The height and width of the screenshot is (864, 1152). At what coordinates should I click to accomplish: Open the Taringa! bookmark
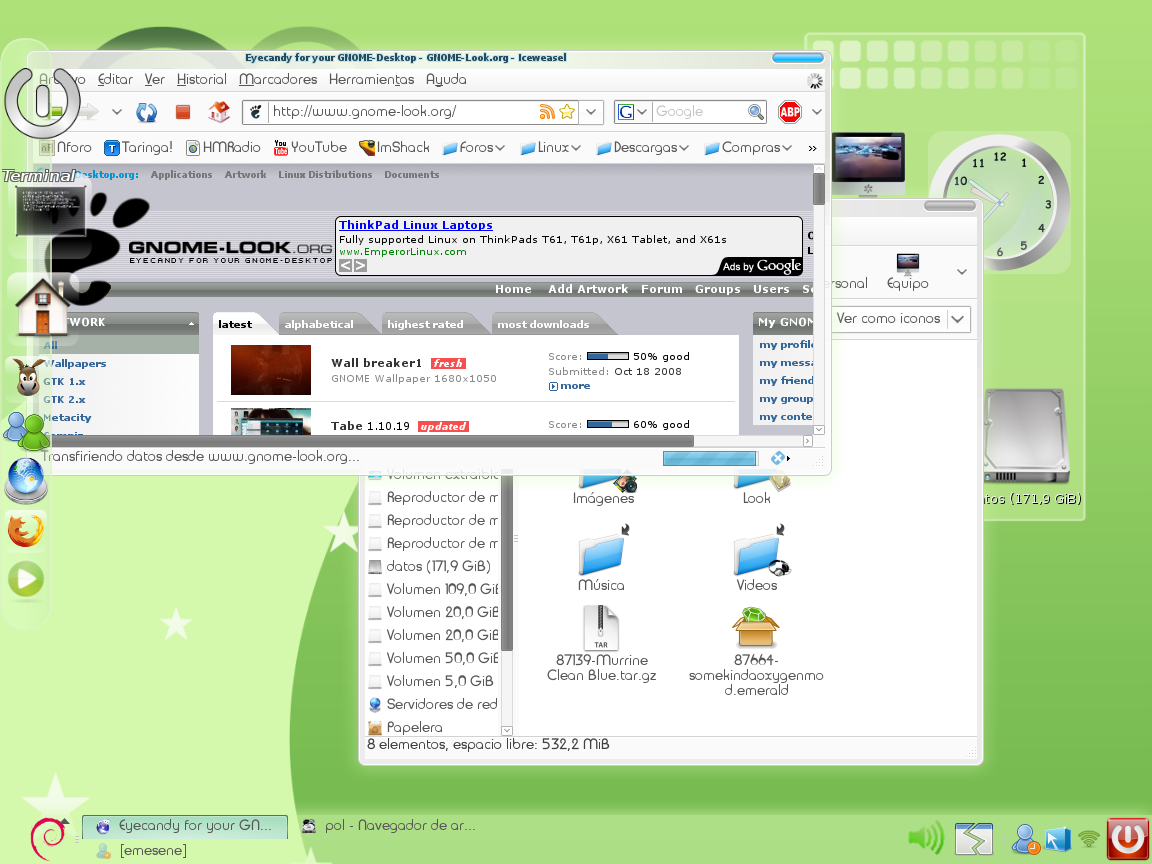coord(138,148)
